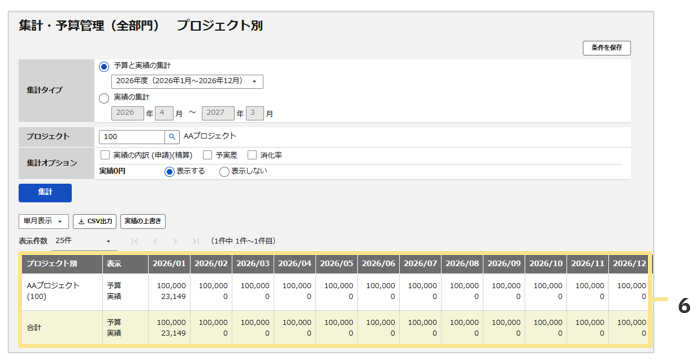Image resolution: width=696 pixels, height=360 pixels.
Task: Click the 2026/05 column header
Action: (336, 264)
